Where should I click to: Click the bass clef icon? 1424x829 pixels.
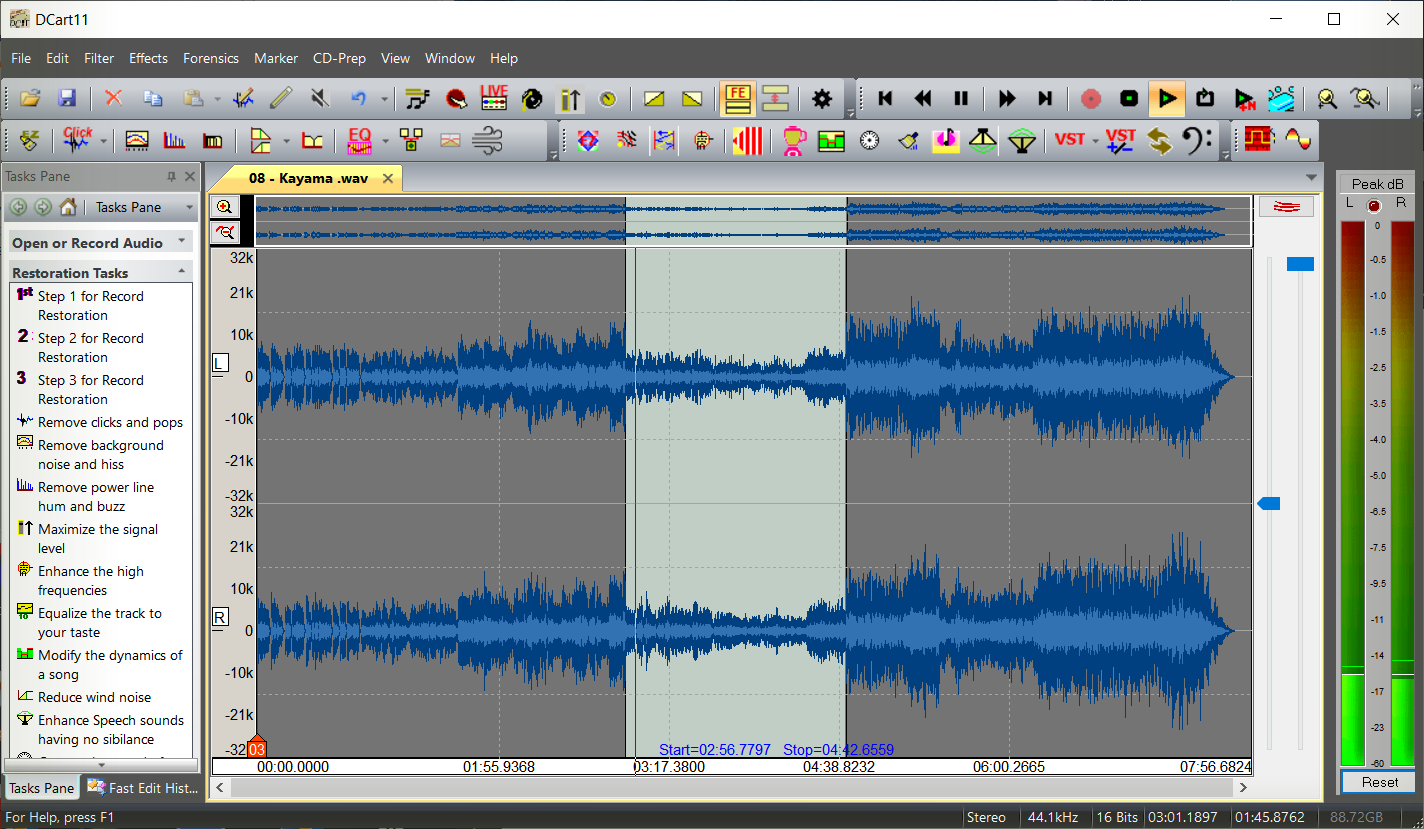click(1197, 140)
